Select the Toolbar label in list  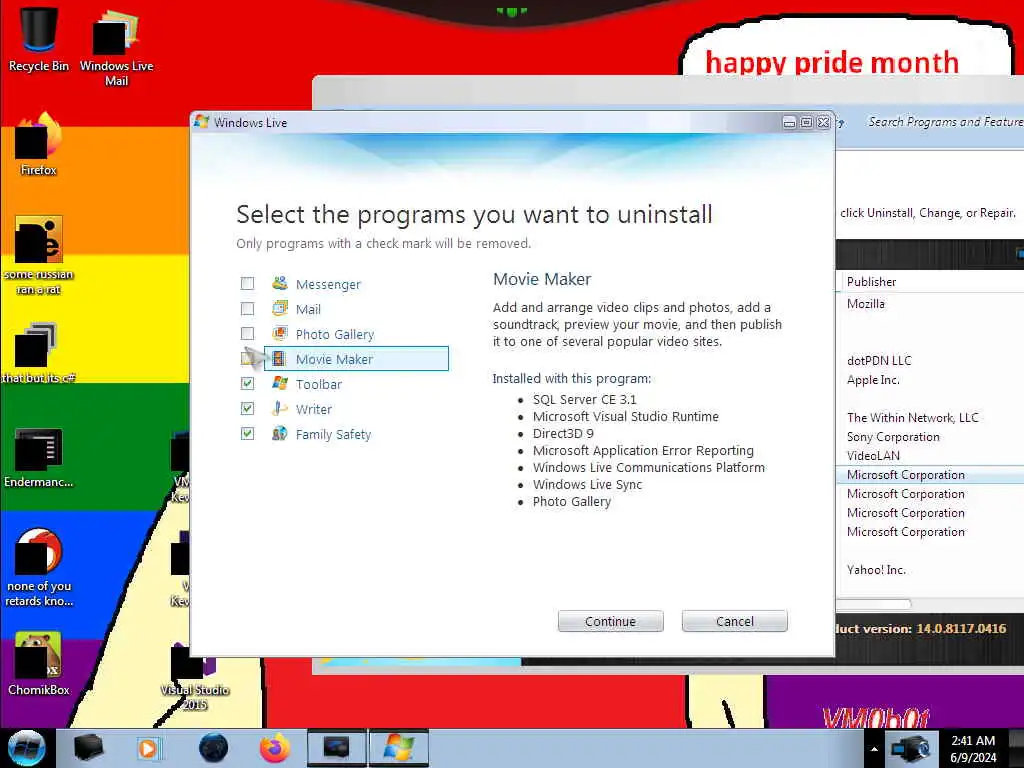click(x=319, y=385)
